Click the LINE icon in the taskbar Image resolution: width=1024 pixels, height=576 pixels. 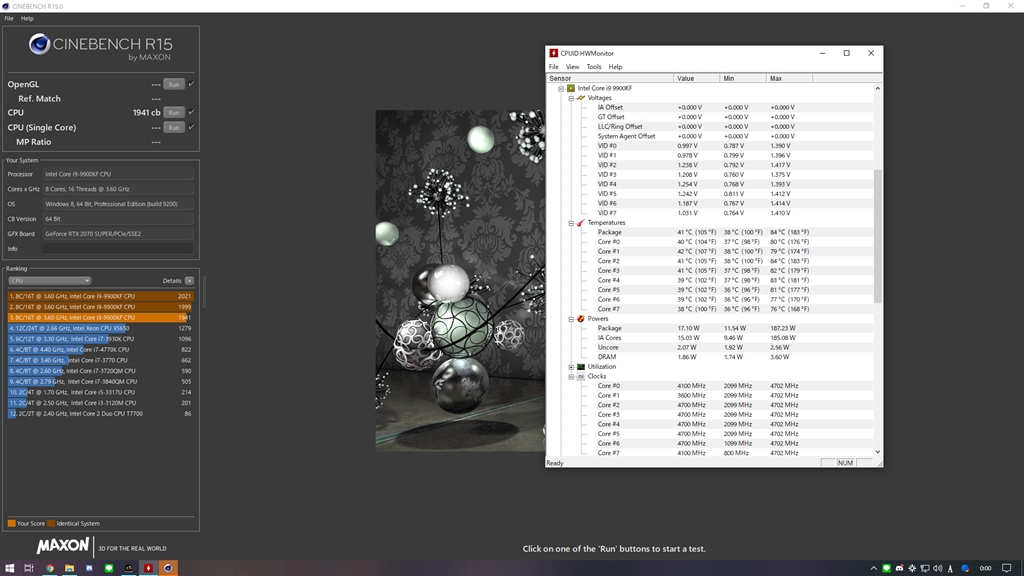coord(109,568)
